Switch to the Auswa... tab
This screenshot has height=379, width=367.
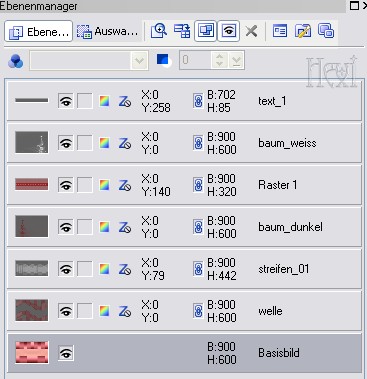[107, 32]
